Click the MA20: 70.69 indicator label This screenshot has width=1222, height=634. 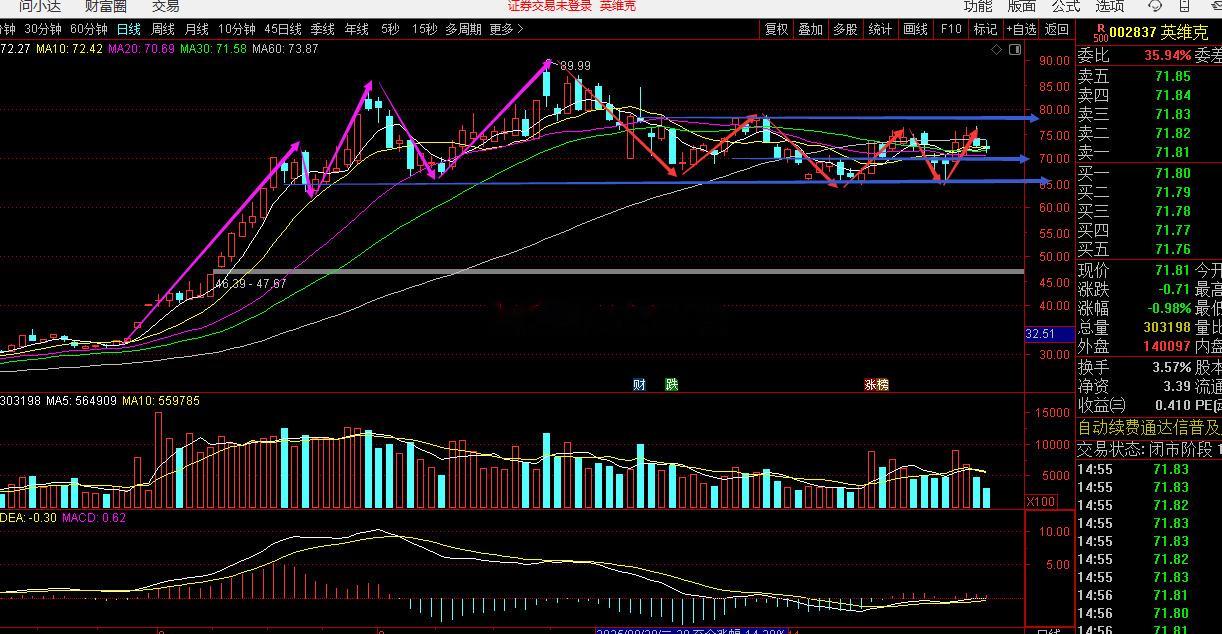[x=141, y=48]
